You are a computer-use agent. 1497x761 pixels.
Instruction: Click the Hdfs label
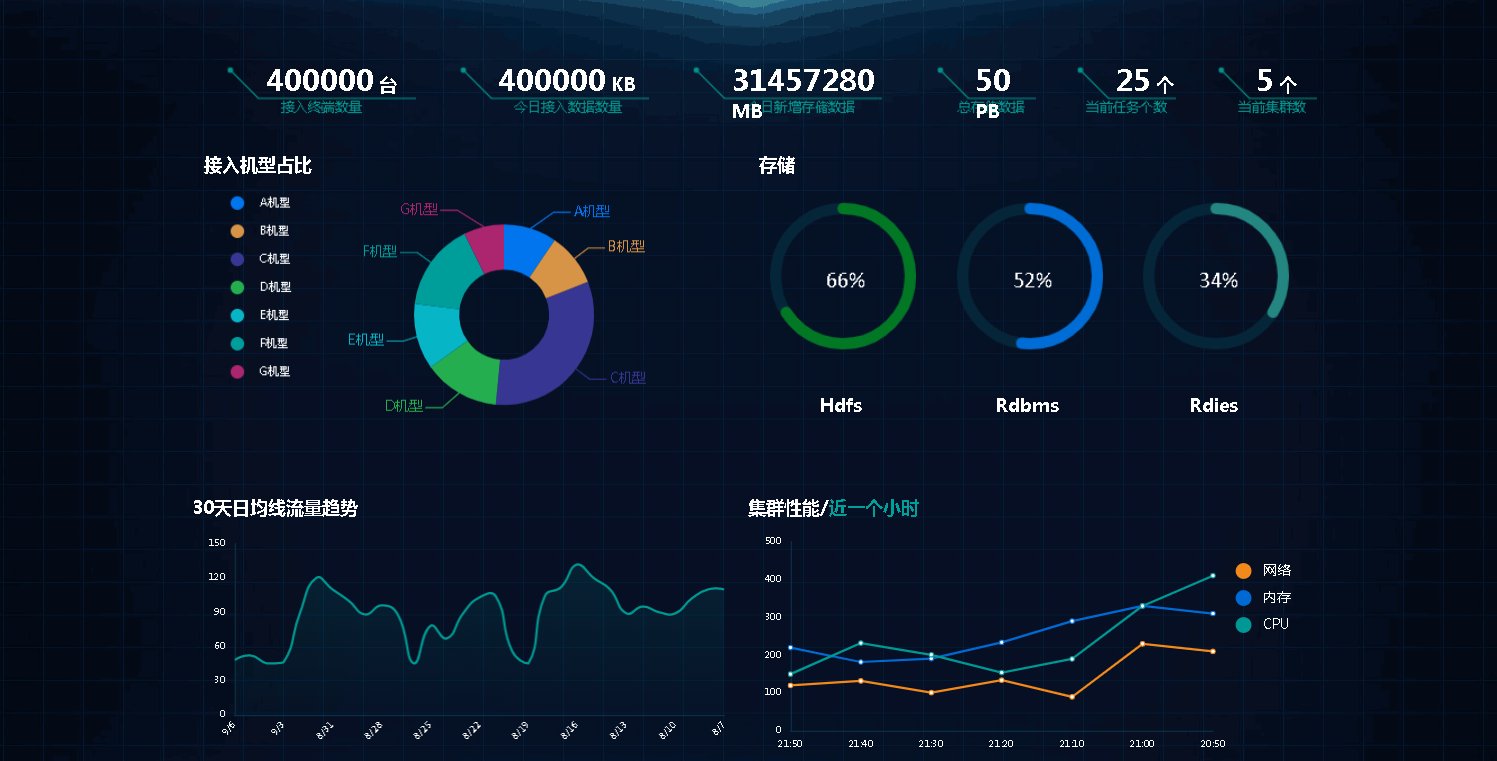click(x=841, y=405)
